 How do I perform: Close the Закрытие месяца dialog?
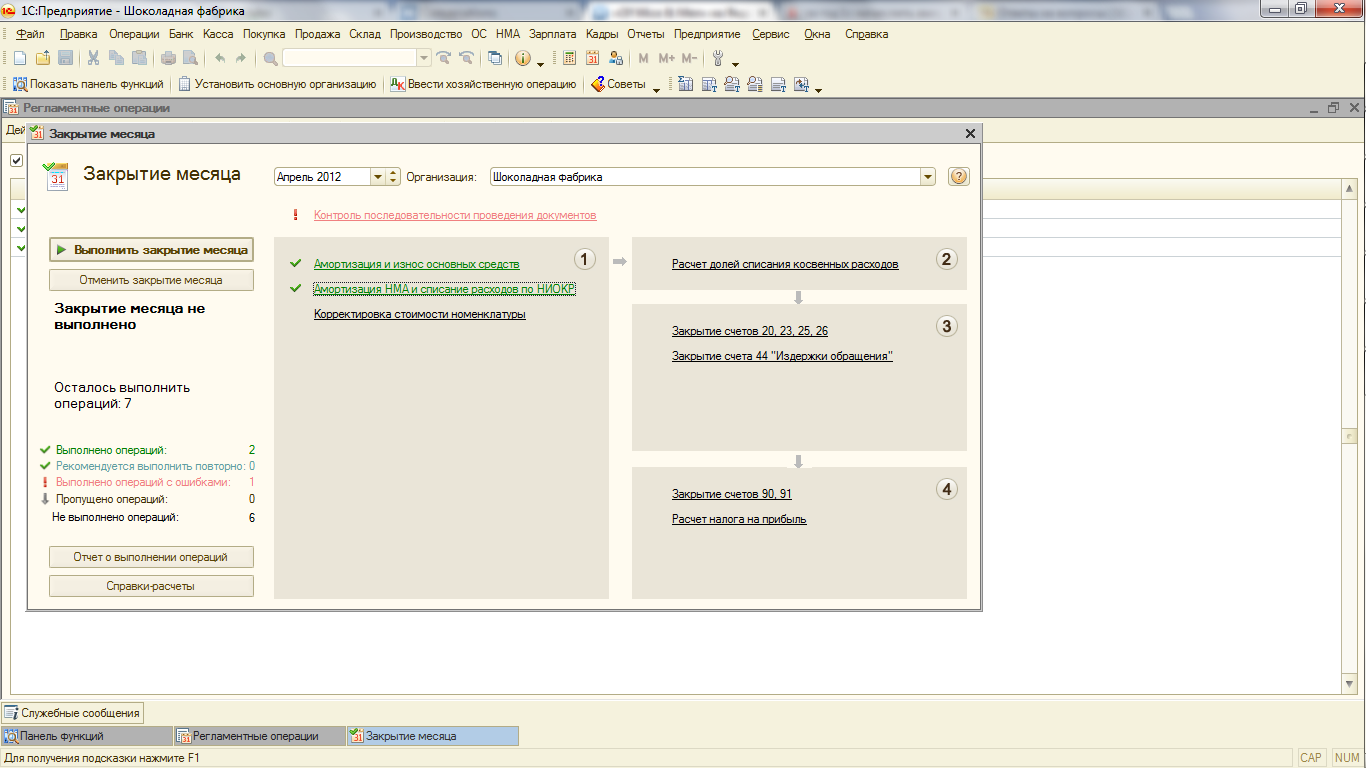pos(970,133)
